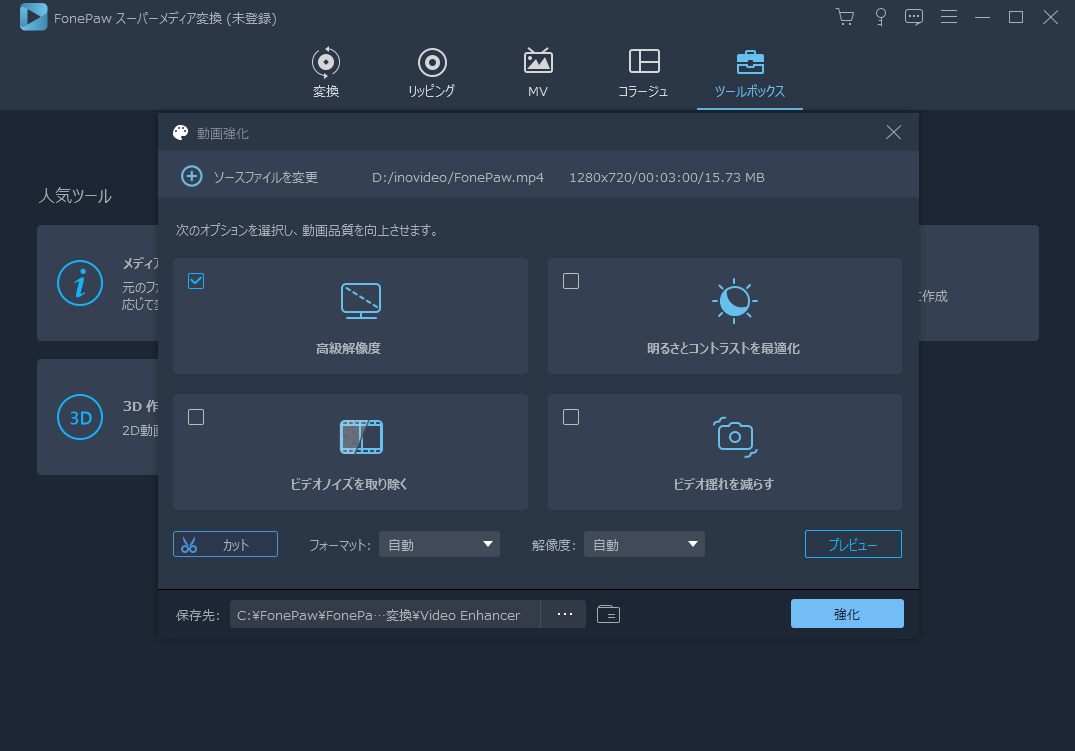Switch to the 変換 tab

pyautogui.click(x=326, y=73)
